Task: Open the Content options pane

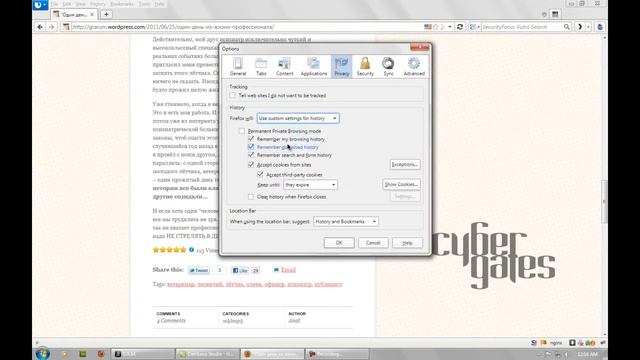Action: (284, 67)
